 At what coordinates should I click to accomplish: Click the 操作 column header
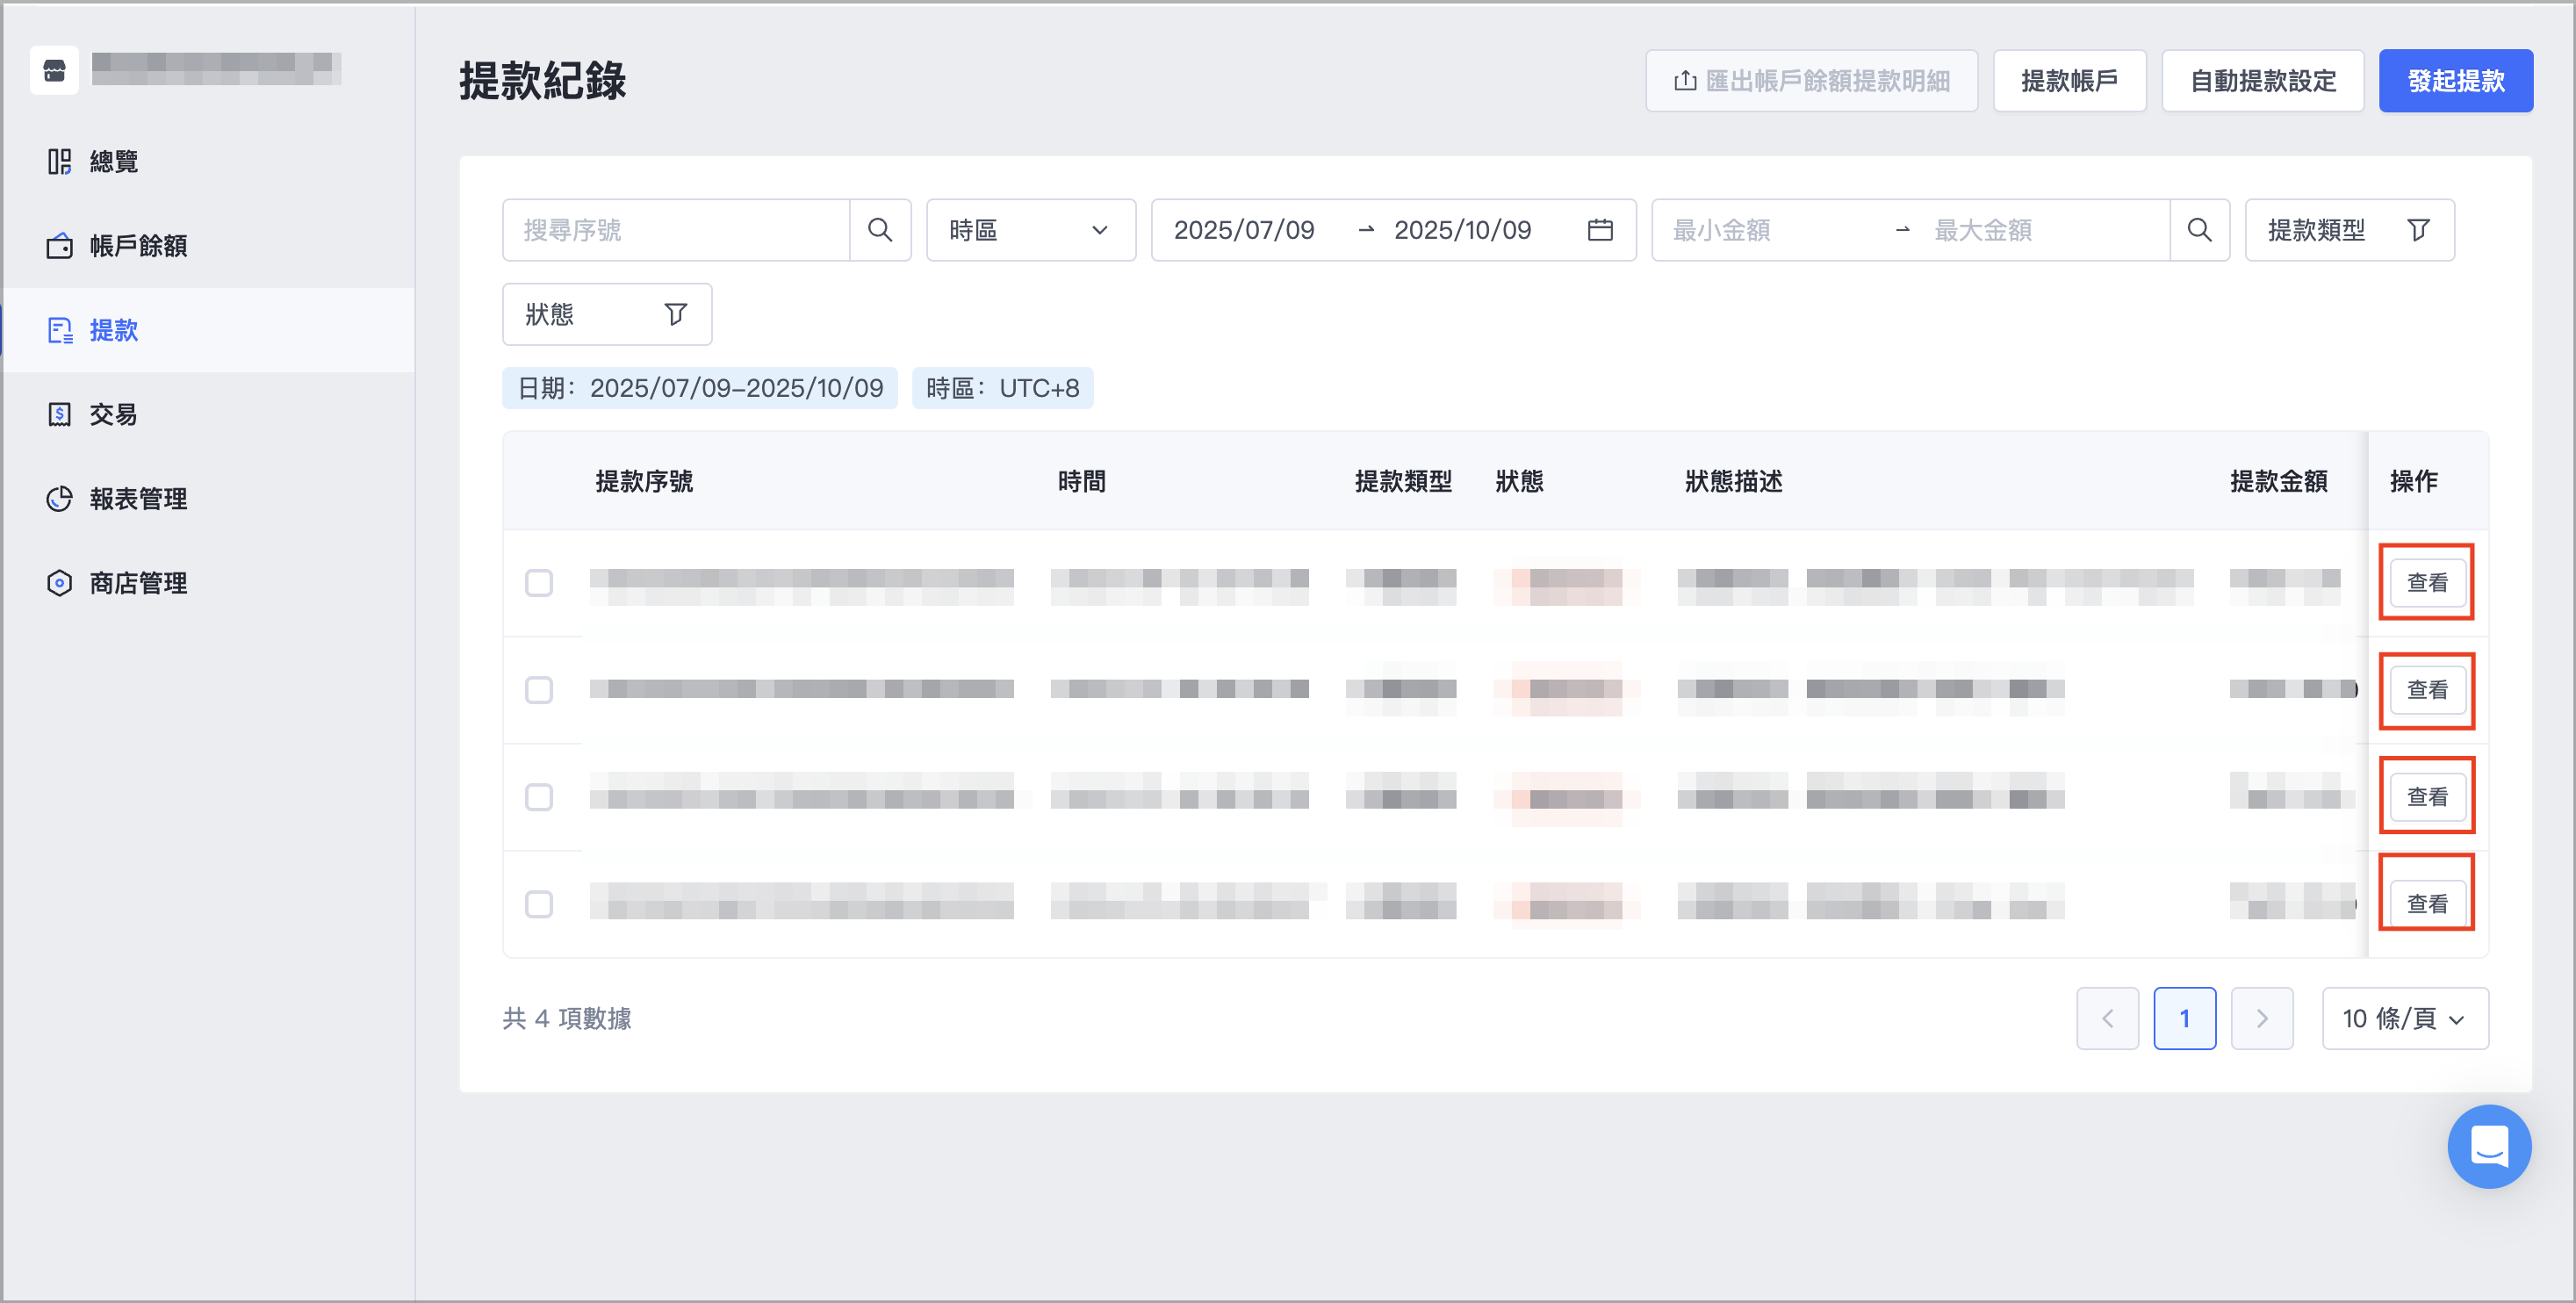coord(2414,481)
